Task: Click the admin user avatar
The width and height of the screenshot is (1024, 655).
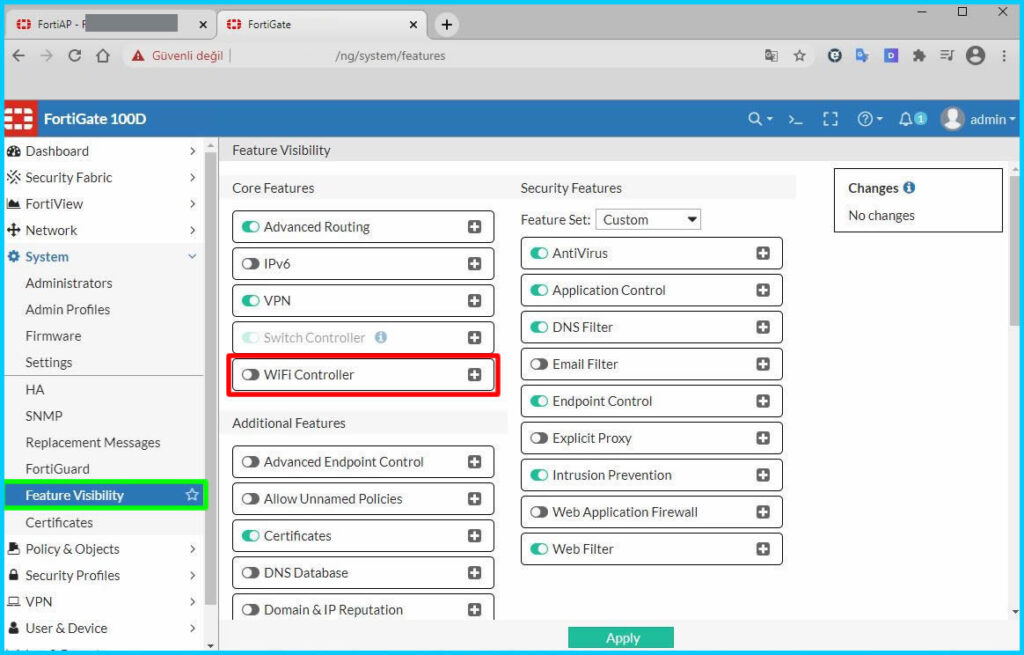Action: pyautogui.click(x=952, y=119)
